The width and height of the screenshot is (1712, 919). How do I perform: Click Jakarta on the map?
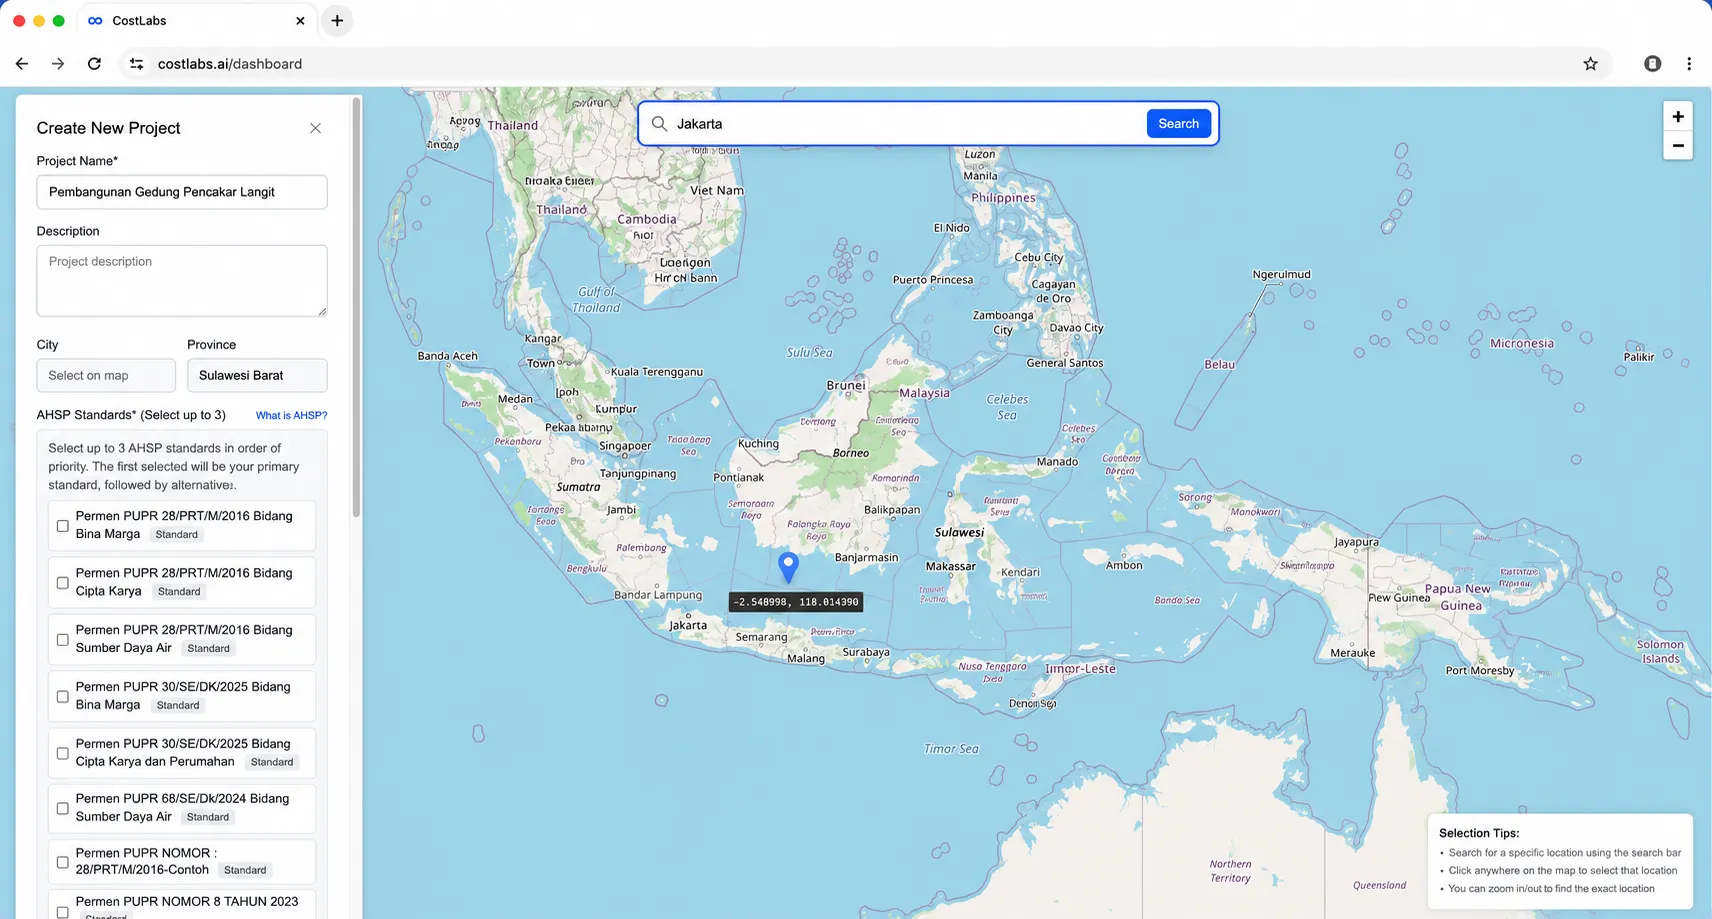688,625
